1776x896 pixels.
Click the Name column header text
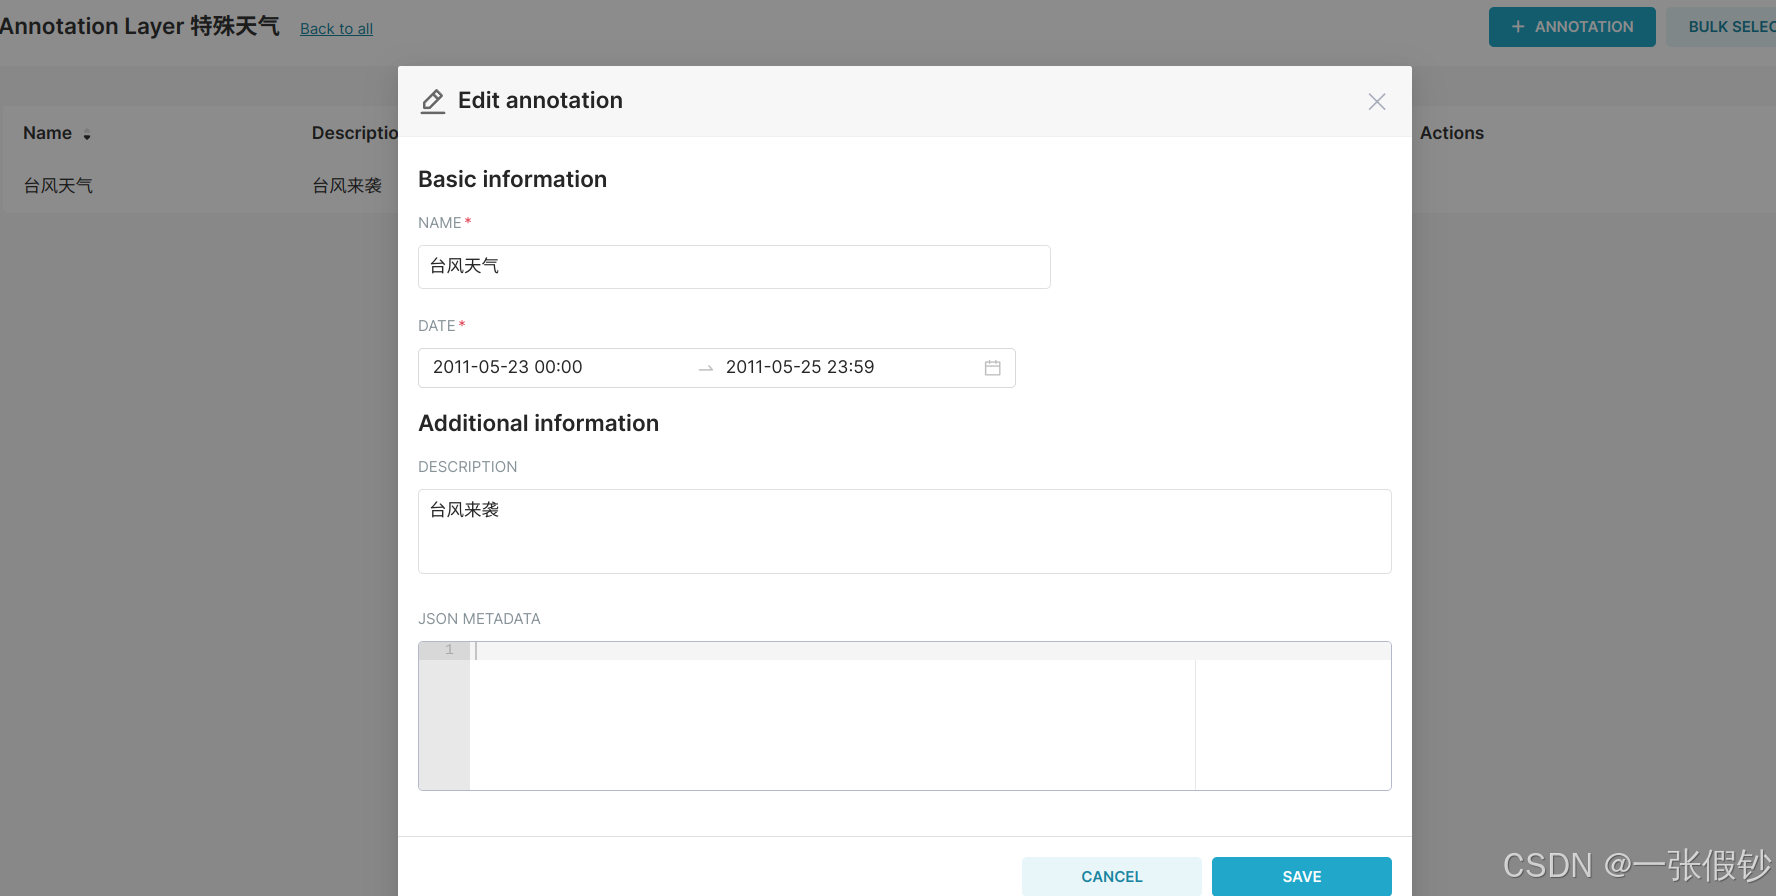click(47, 133)
